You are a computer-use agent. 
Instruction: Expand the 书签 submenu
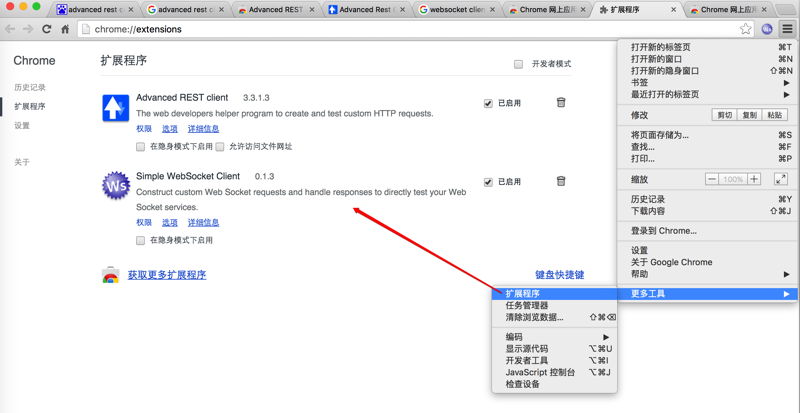point(707,83)
